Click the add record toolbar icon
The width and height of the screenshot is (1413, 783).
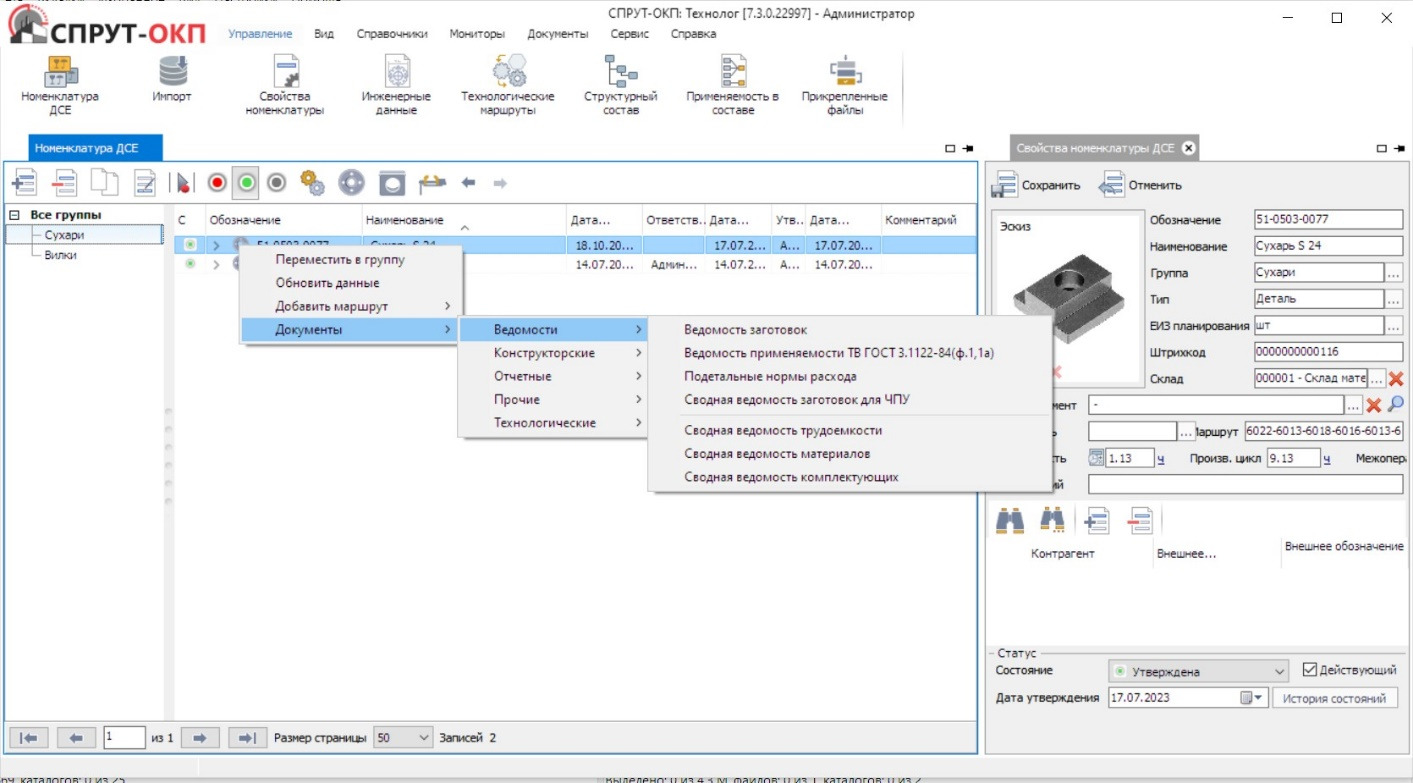(x=23, y=183)
